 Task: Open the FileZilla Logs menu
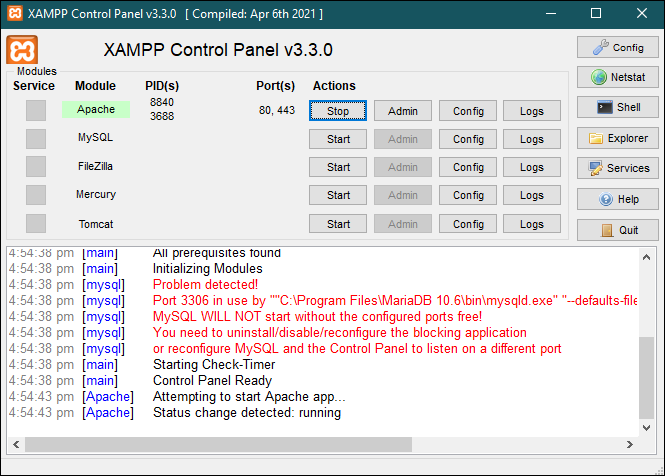click(x=532, y=167)
